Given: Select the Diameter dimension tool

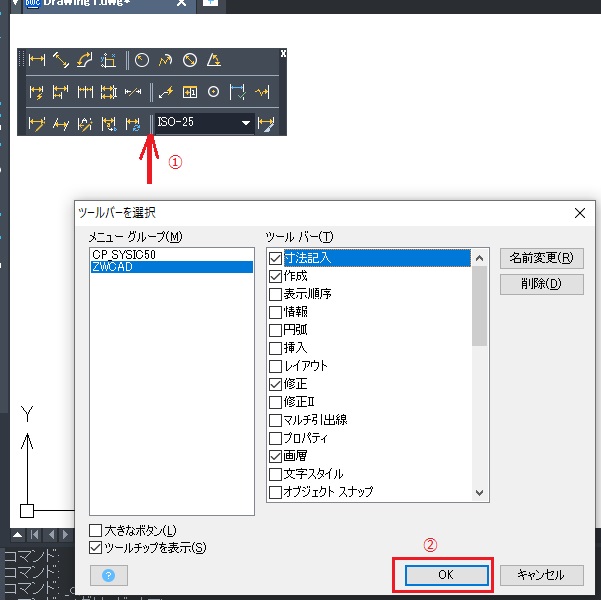Looking at the screenshot, I should pos(190,60).
